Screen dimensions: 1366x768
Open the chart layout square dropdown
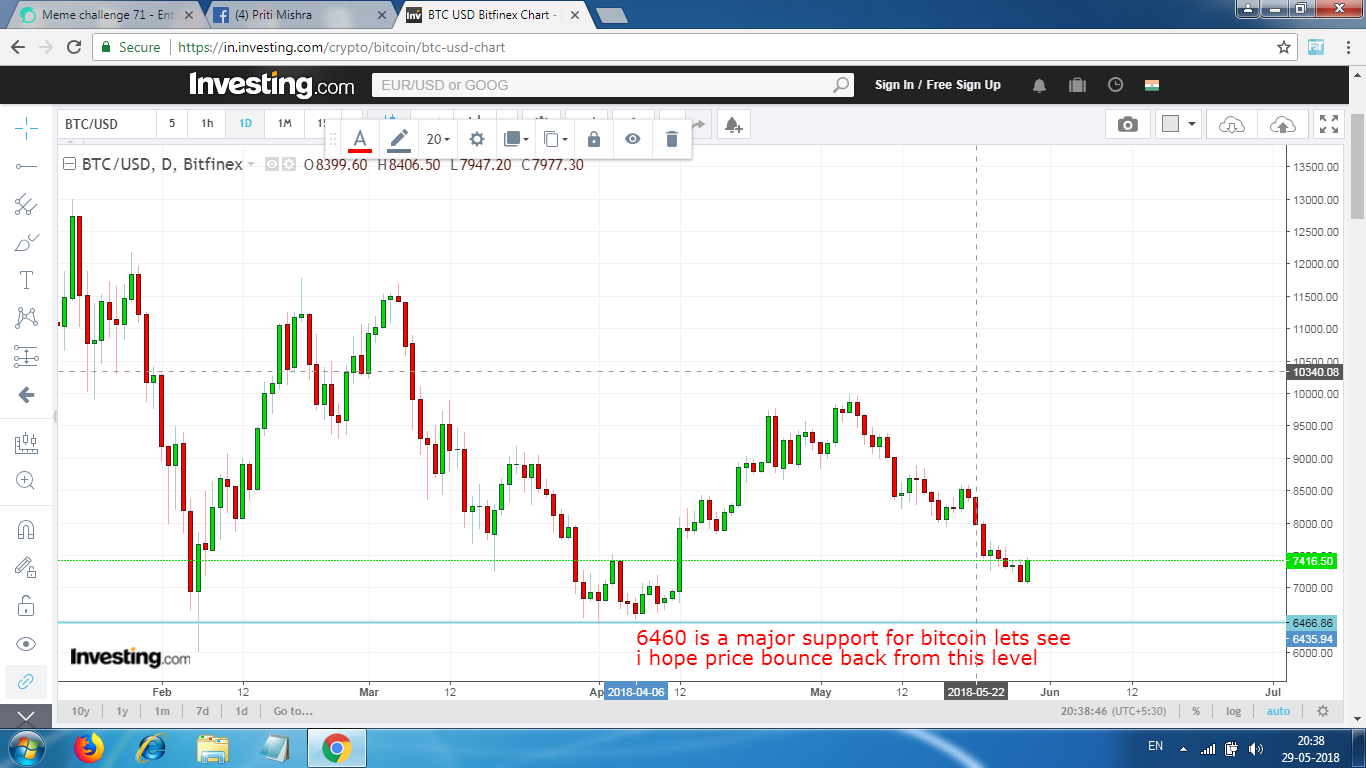(1178, 124)
